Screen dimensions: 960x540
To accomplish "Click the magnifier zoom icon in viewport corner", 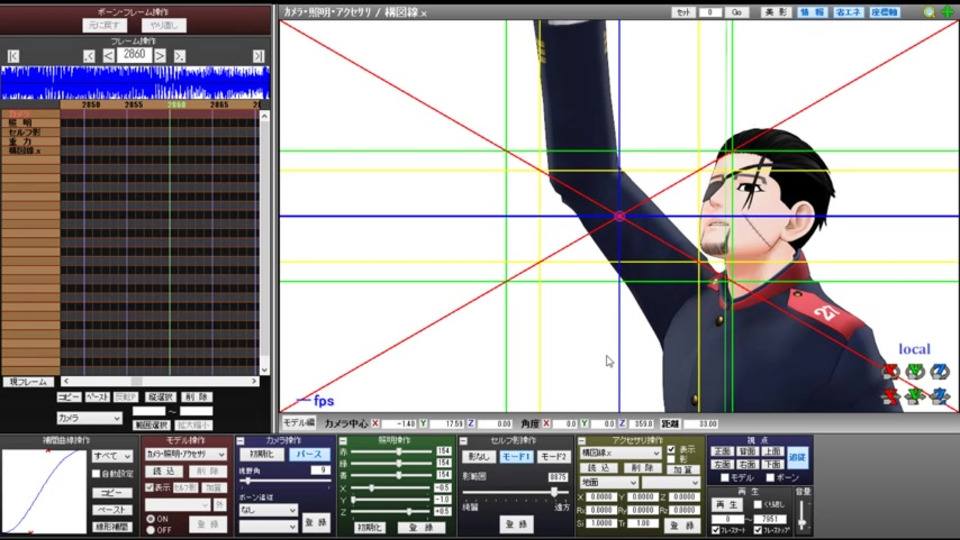I will (x=929, y=12).
